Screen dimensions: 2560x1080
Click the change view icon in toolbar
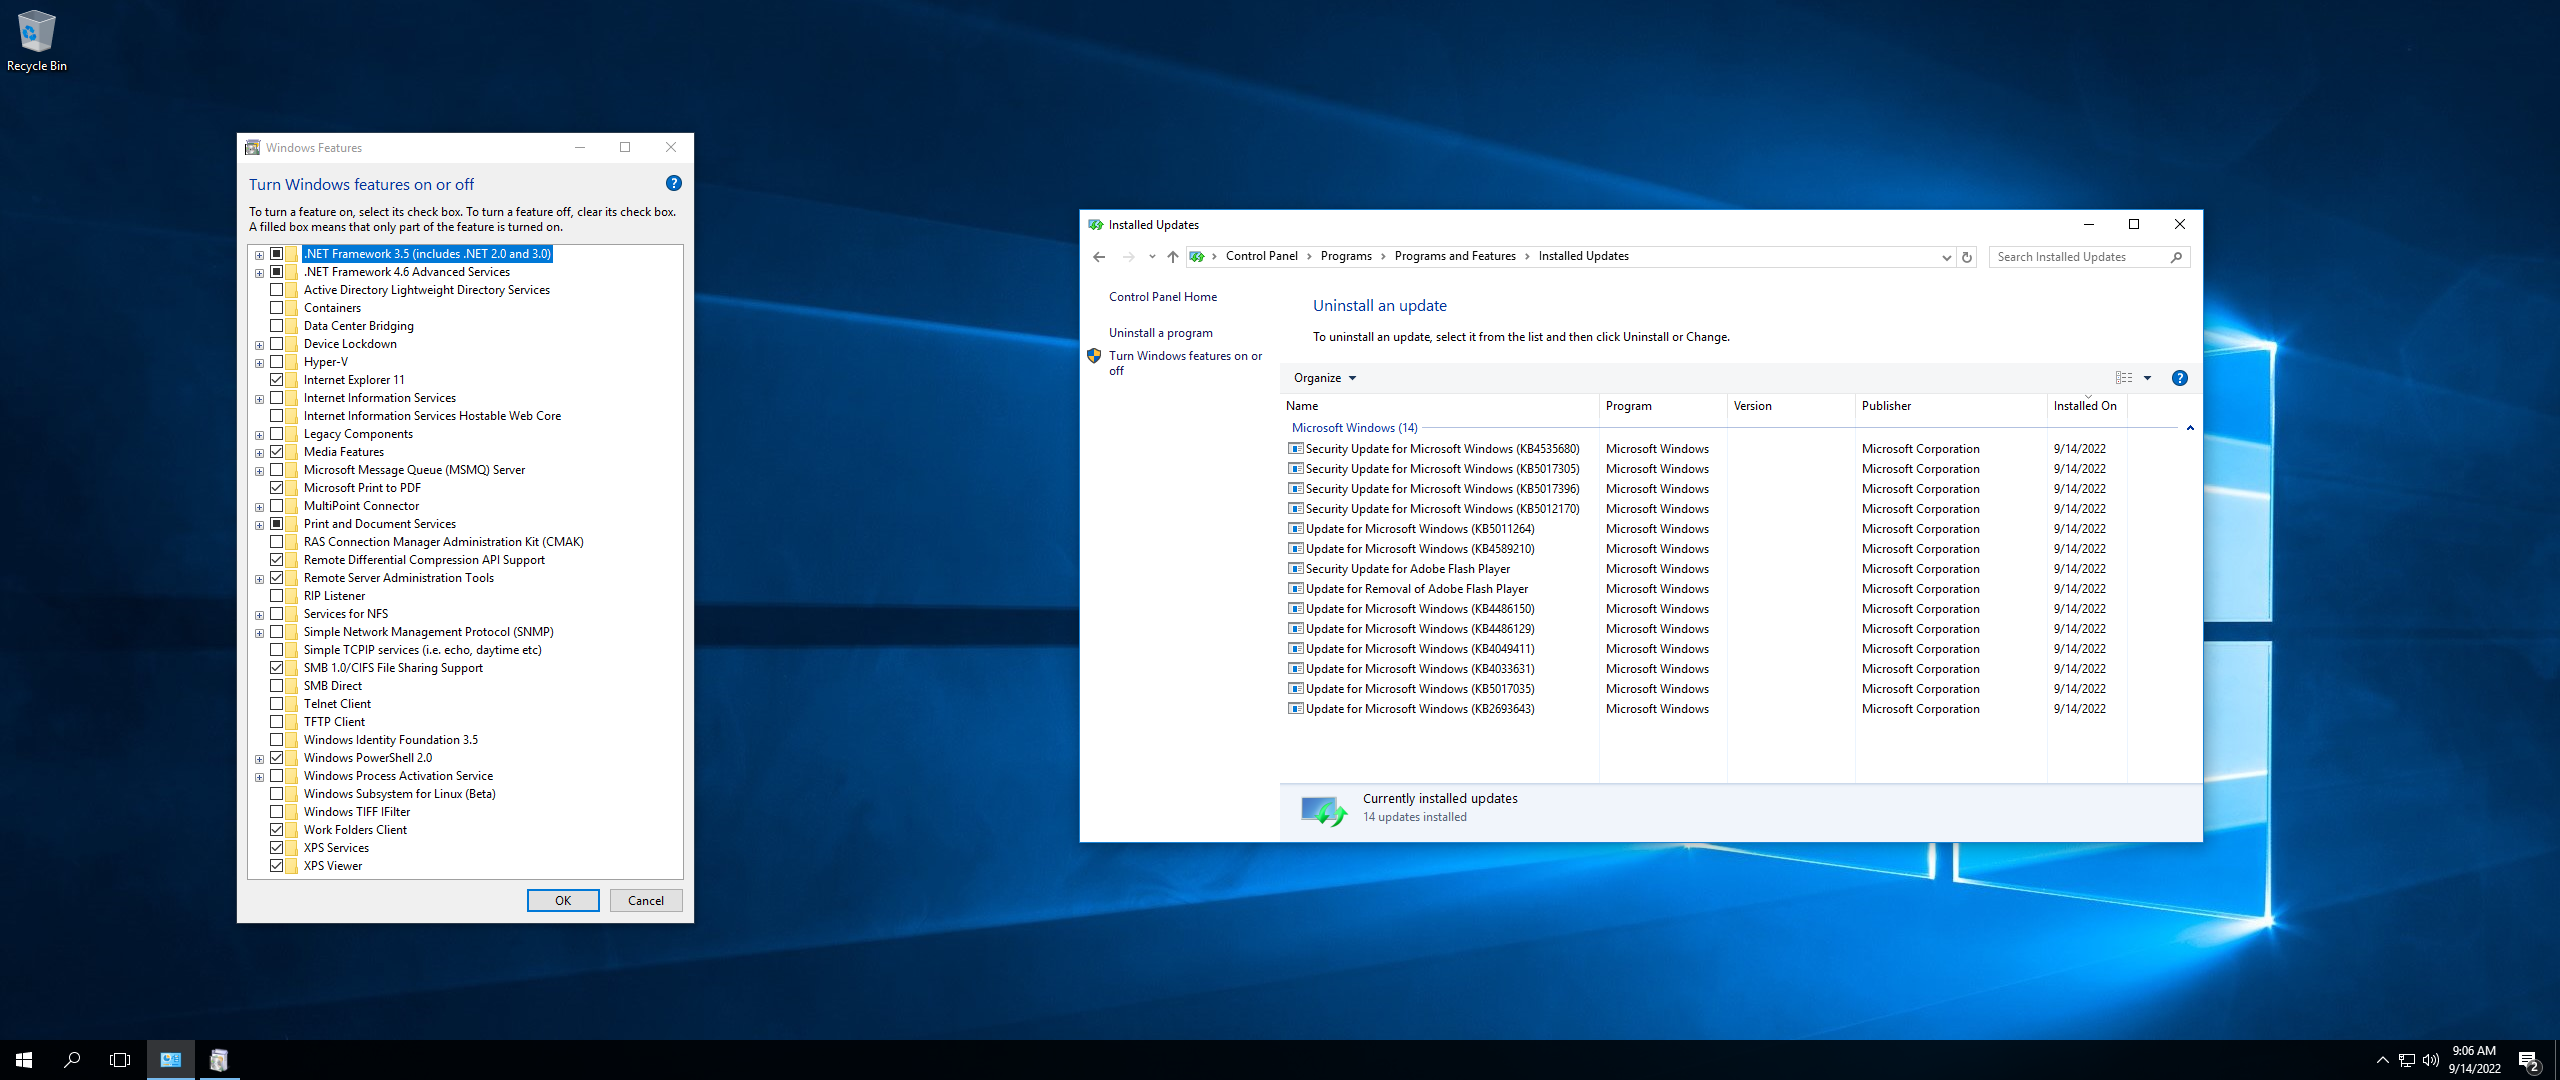pos(2123,378)
